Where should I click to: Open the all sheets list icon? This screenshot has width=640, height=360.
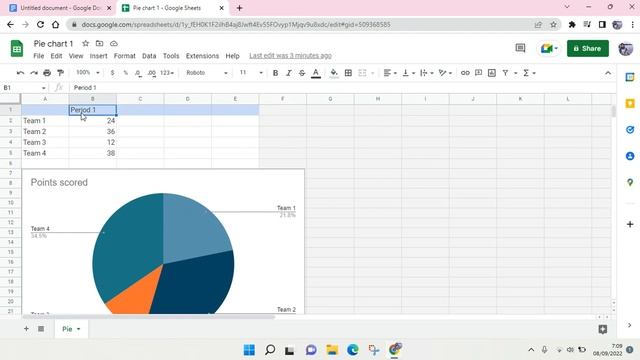pyautogui.click(x=41, y=329)
